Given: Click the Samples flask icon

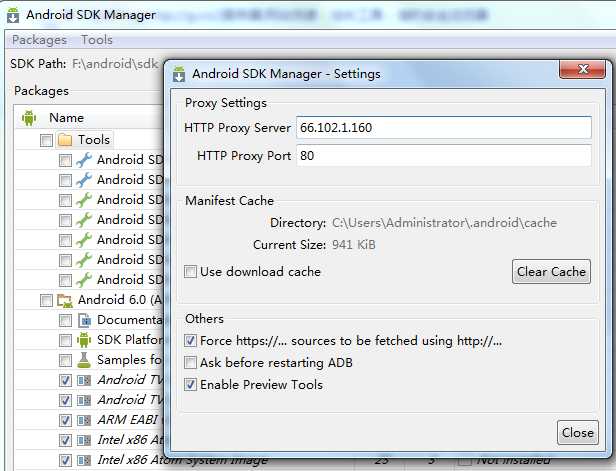Looking at the screenshot, I should click(x=84, y=360).
